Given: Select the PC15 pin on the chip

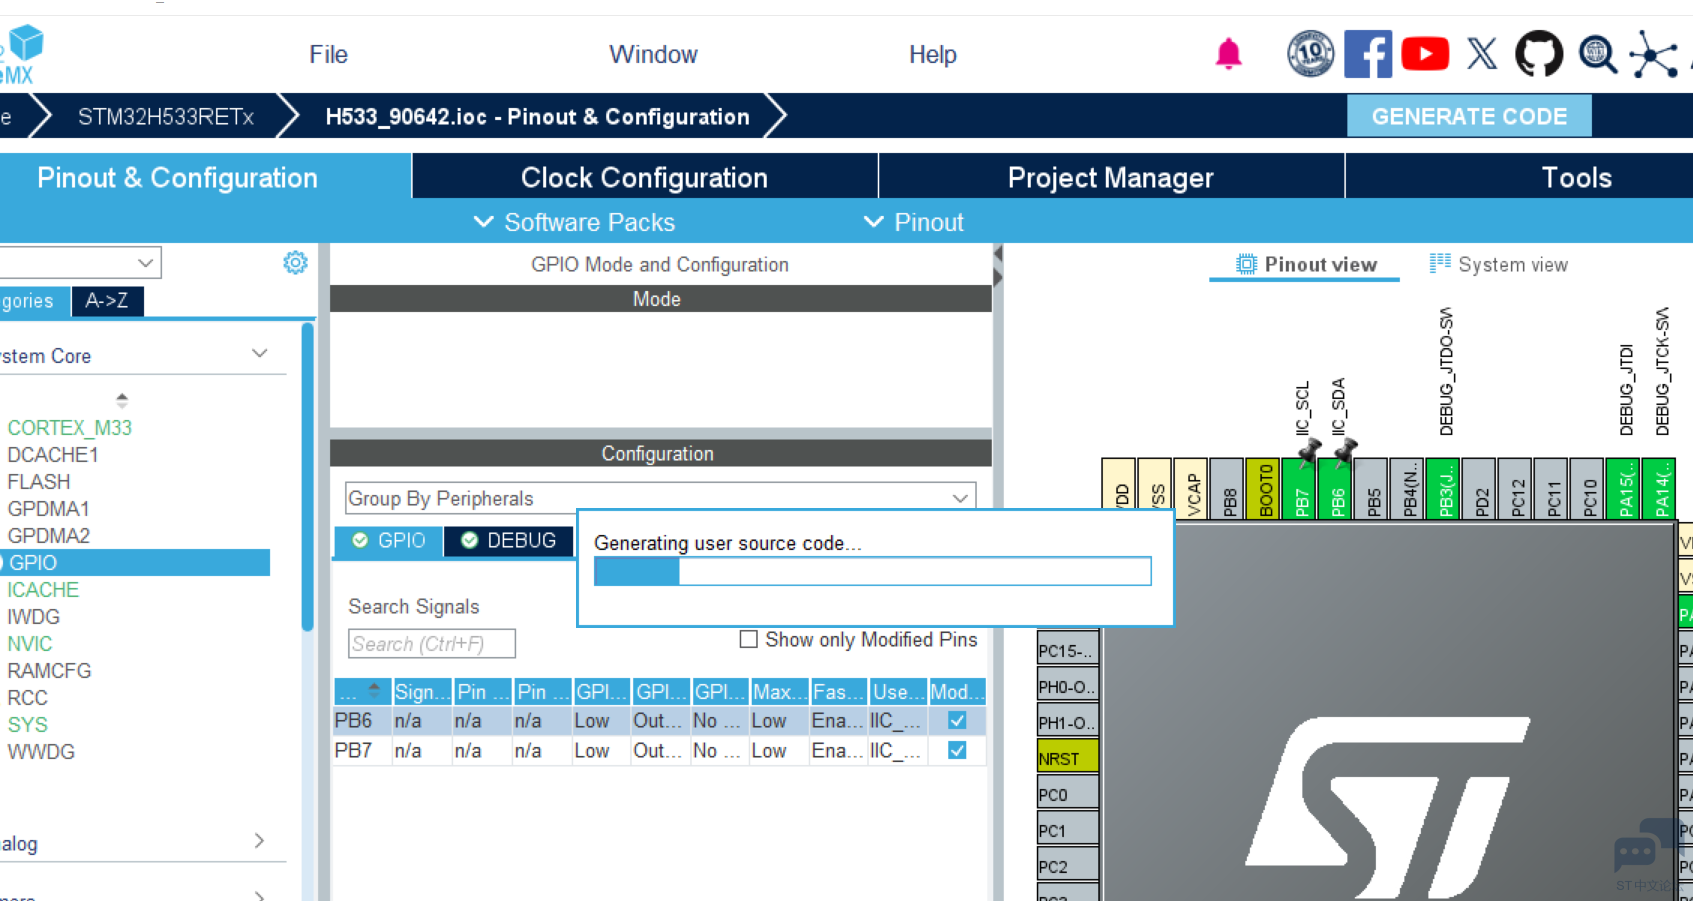Looking at the screenshot, I should (1068, 649).
